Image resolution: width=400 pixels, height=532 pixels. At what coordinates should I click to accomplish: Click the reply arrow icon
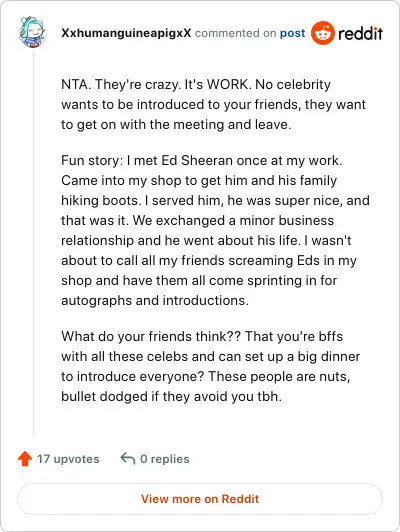(128, 458)
